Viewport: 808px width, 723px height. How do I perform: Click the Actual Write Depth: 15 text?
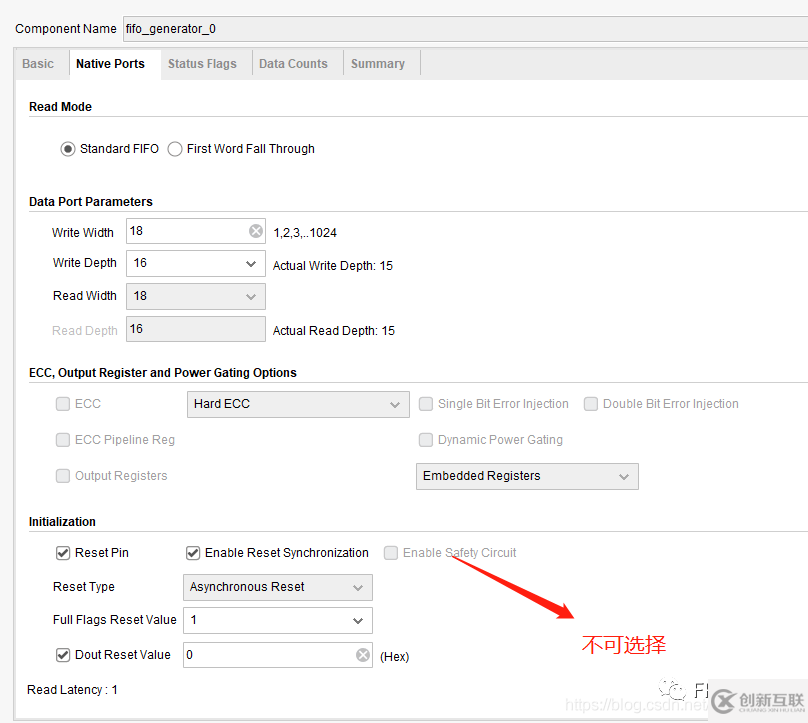pos(332,266)
